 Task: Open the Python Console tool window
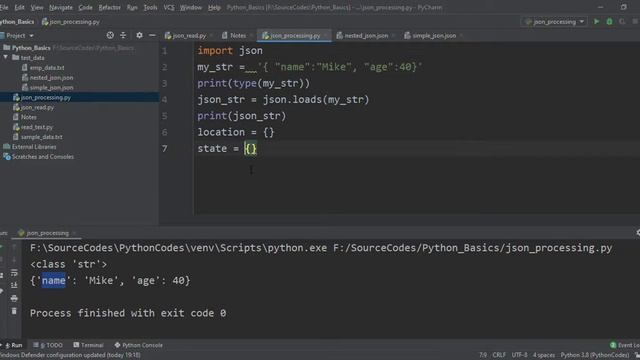point(138,345)
